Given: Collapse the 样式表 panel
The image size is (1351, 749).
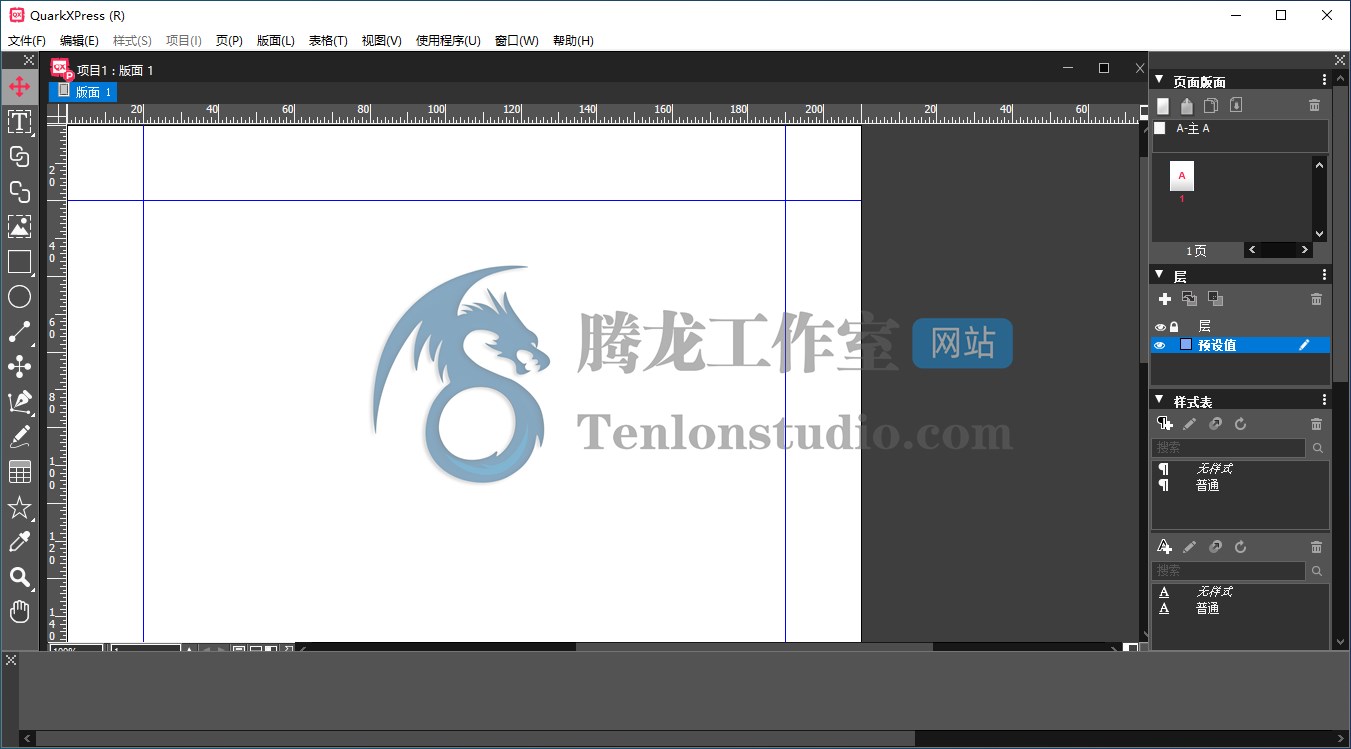Looking at the screenshot, I should 1159,400.
